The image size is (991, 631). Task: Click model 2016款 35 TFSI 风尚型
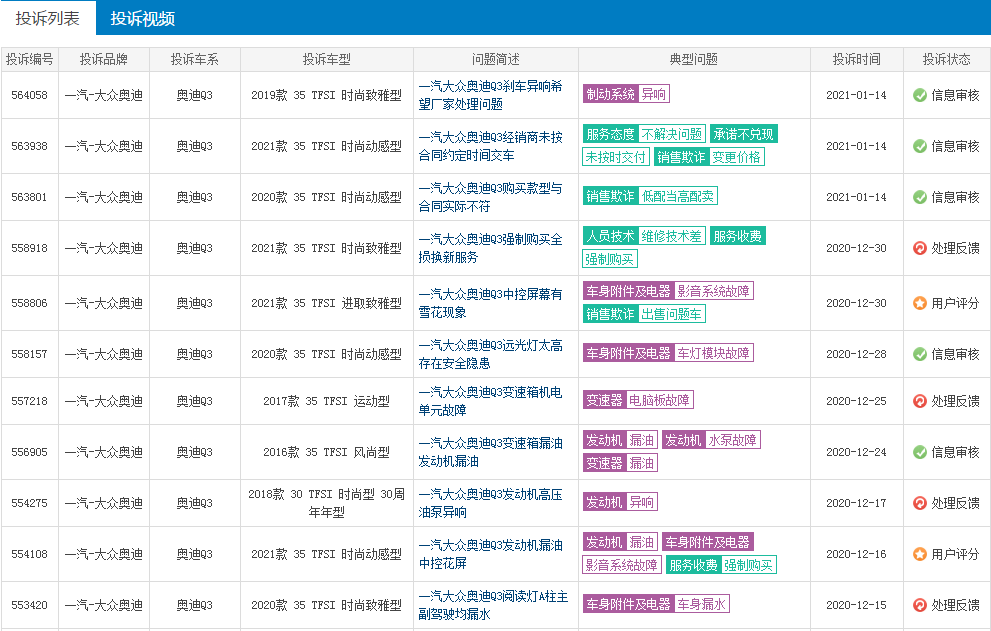[326, 452]
